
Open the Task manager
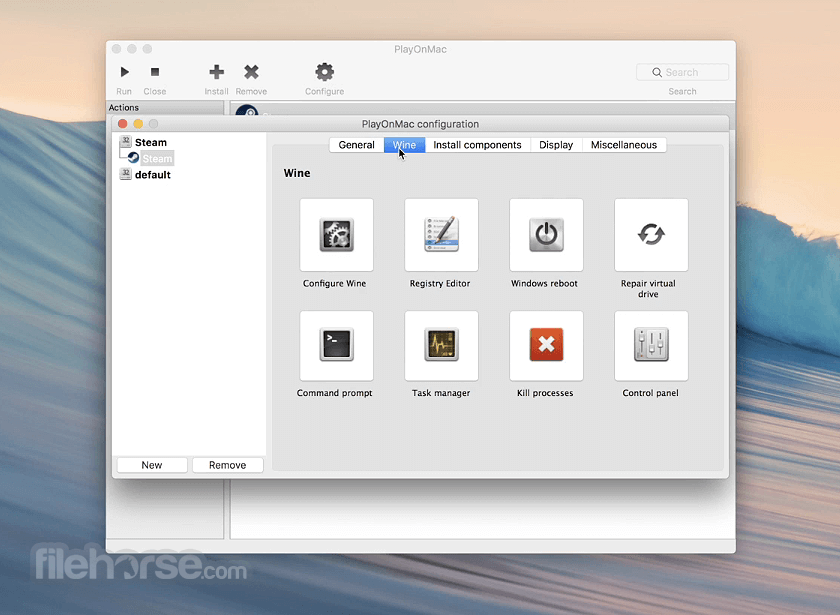click(441, 346)
